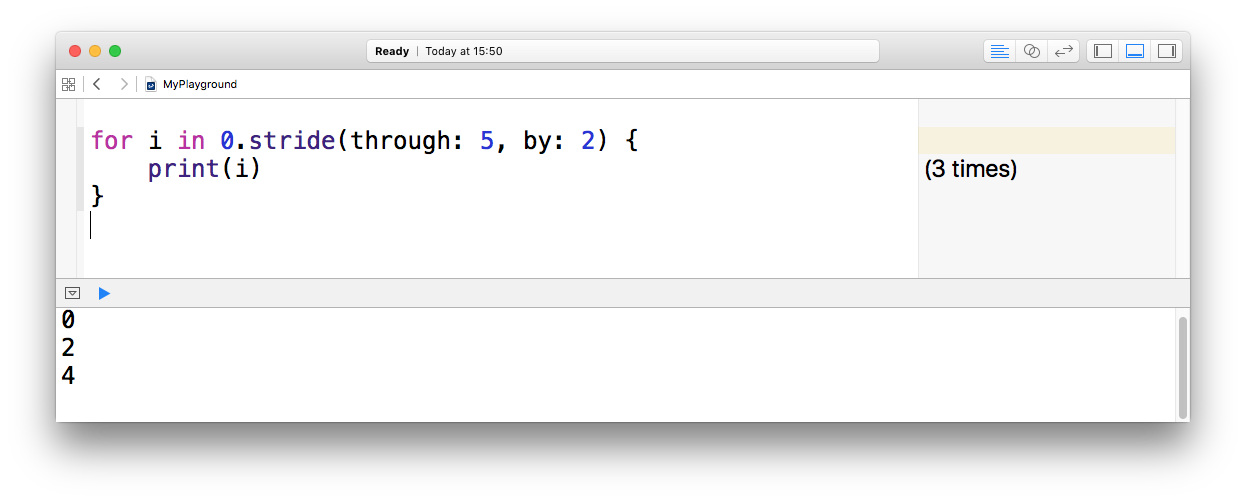This screenshot has width=1246, height=502.
Task: Click the console output scrollbar
Action: [1183, 367]
